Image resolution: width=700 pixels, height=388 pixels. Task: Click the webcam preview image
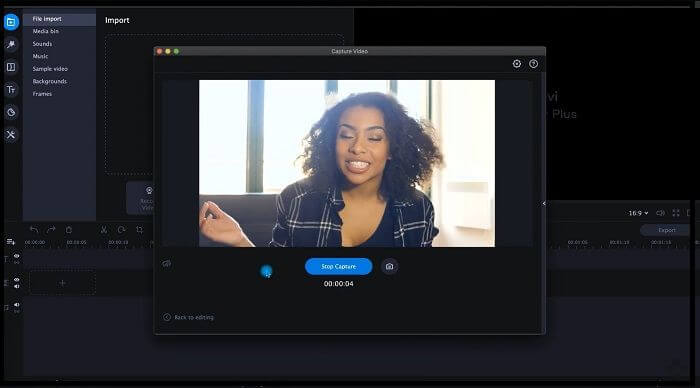[347, 163]
